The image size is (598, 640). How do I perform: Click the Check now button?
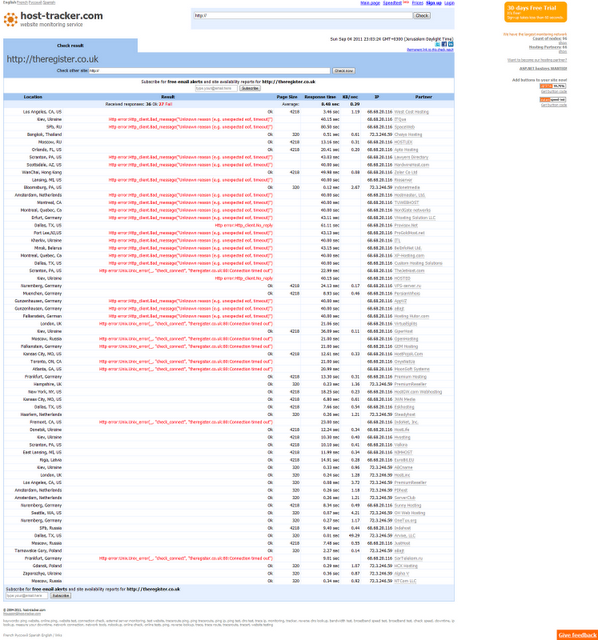[x=343, y=71]
